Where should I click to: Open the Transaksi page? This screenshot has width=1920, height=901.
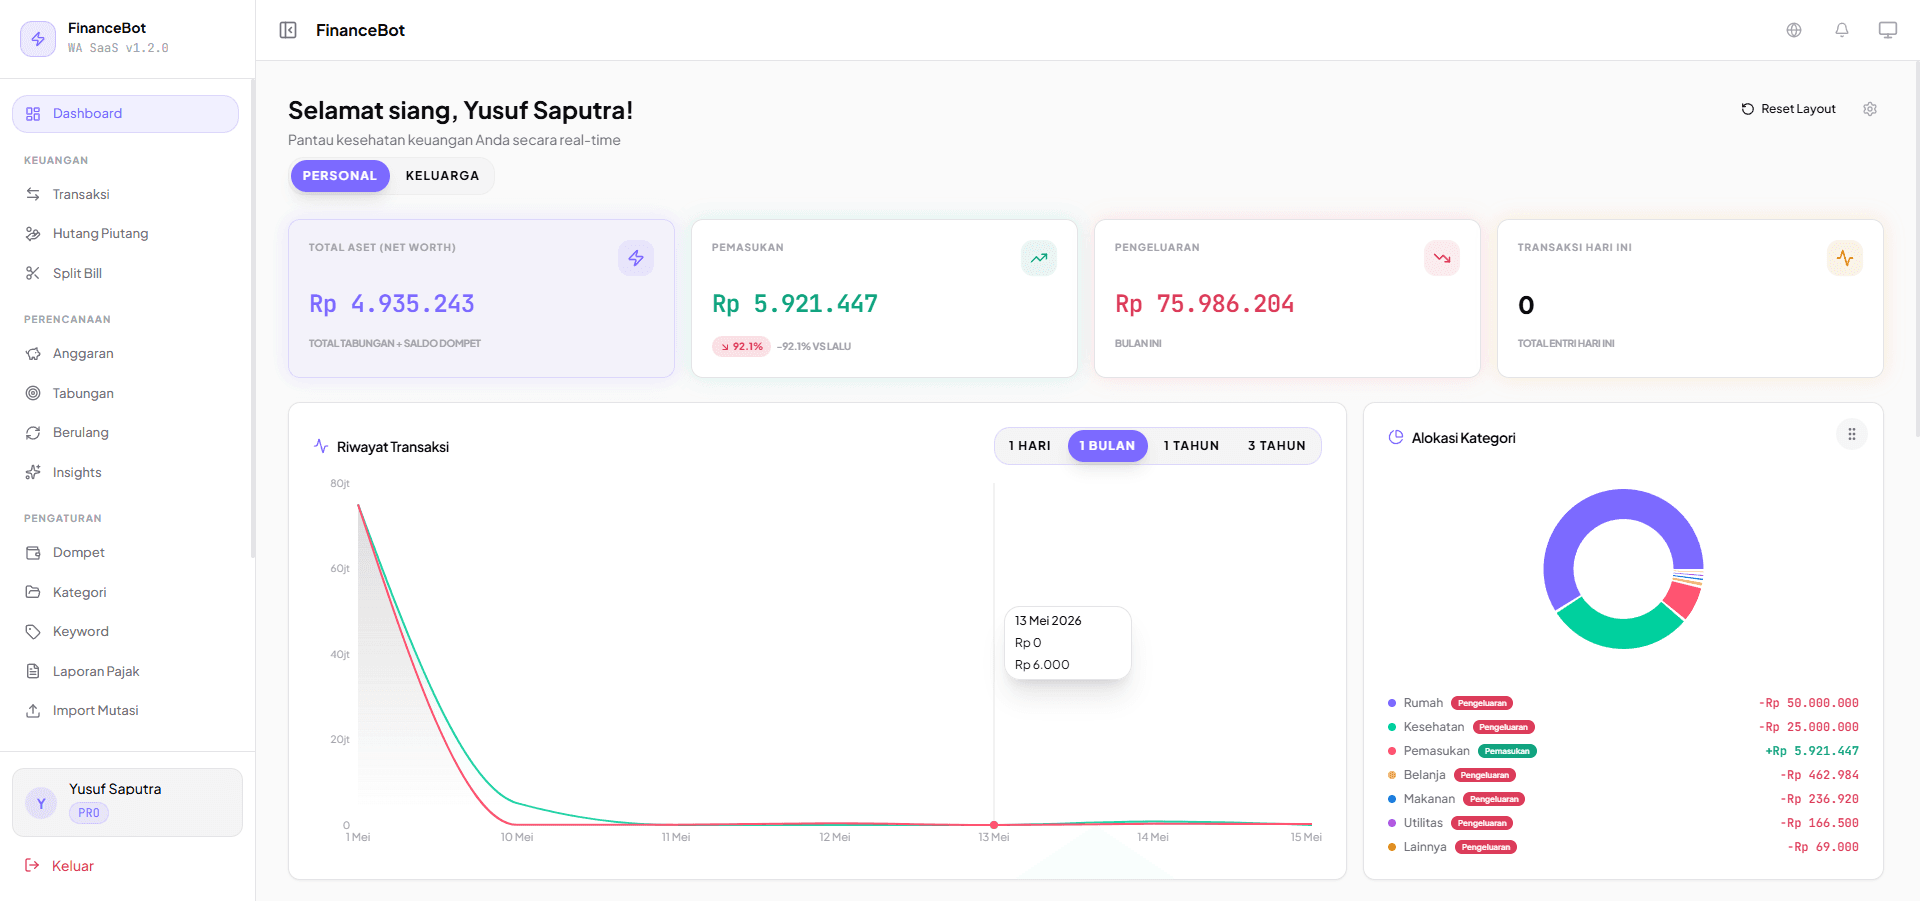click(x=125, y=194)
